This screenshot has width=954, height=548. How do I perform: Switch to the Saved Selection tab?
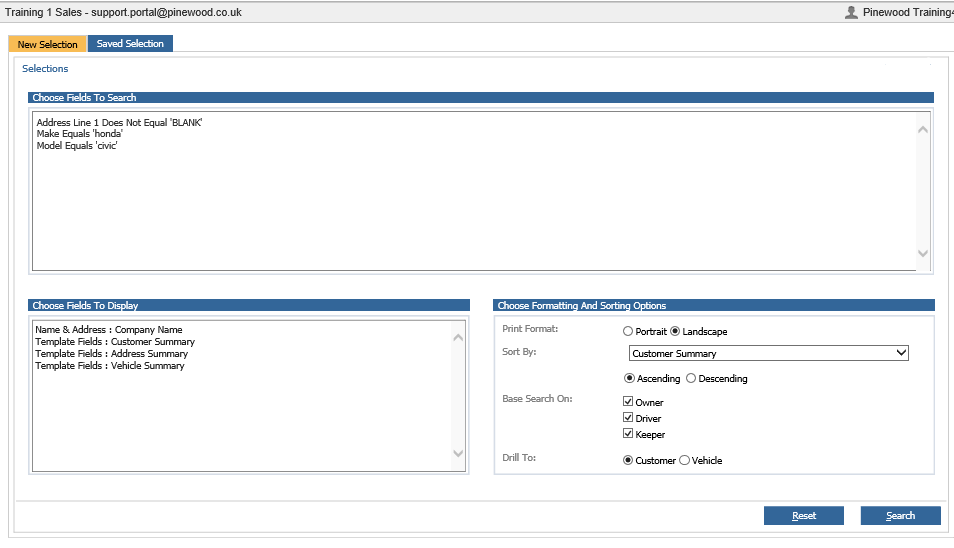coord(130,44)
